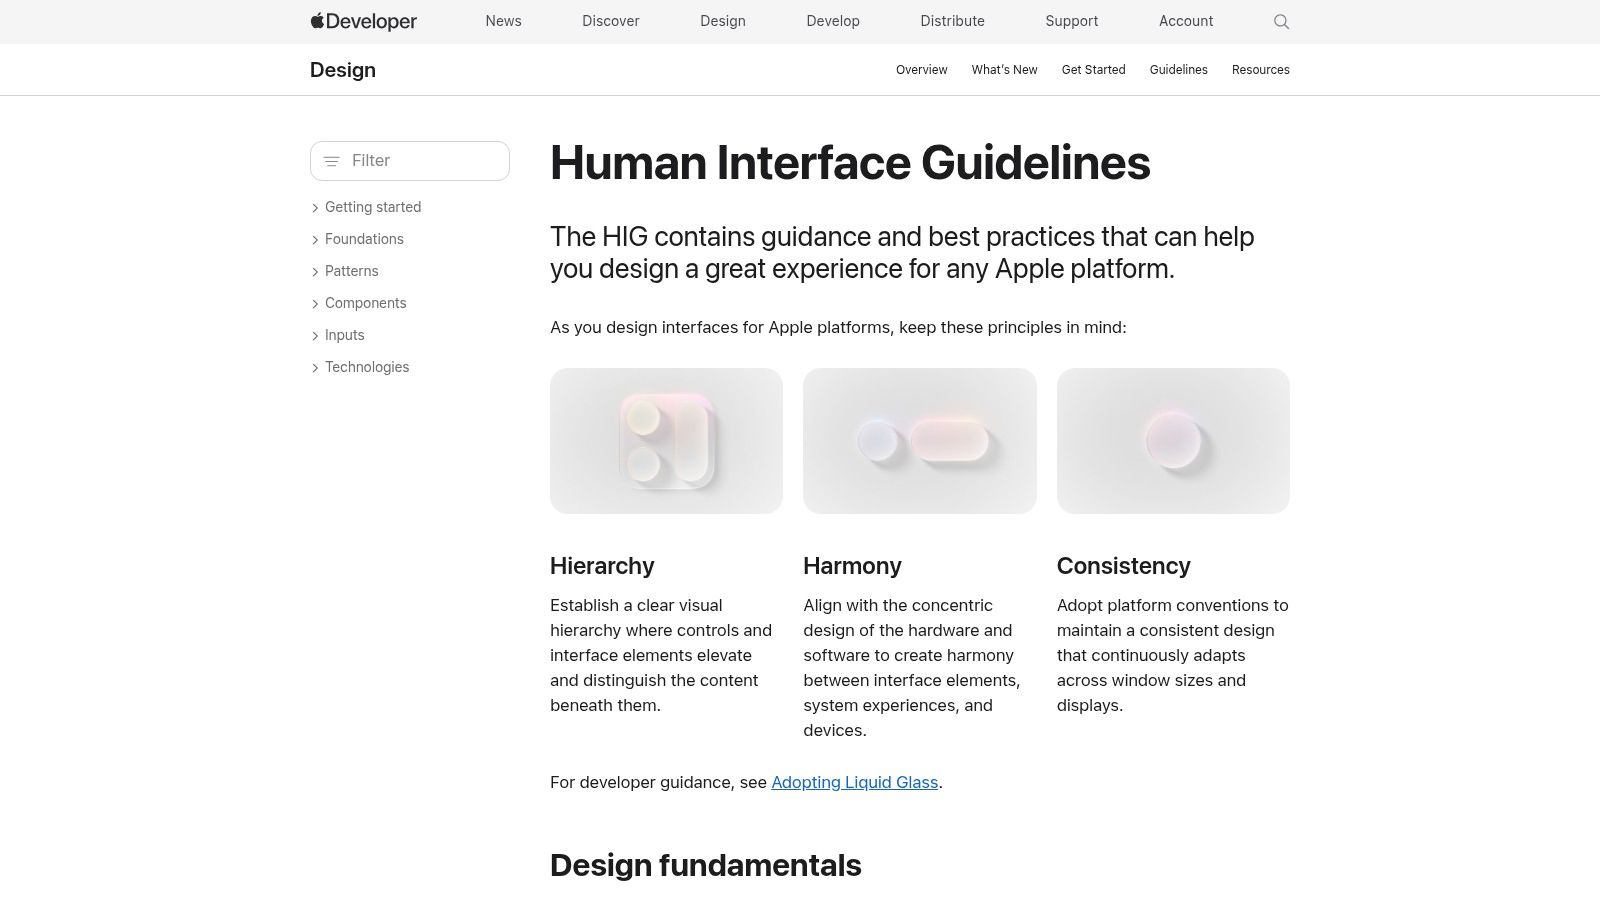Switch to the What's New tab
Screen dimensions: 1600x900
click(1004, 69)
